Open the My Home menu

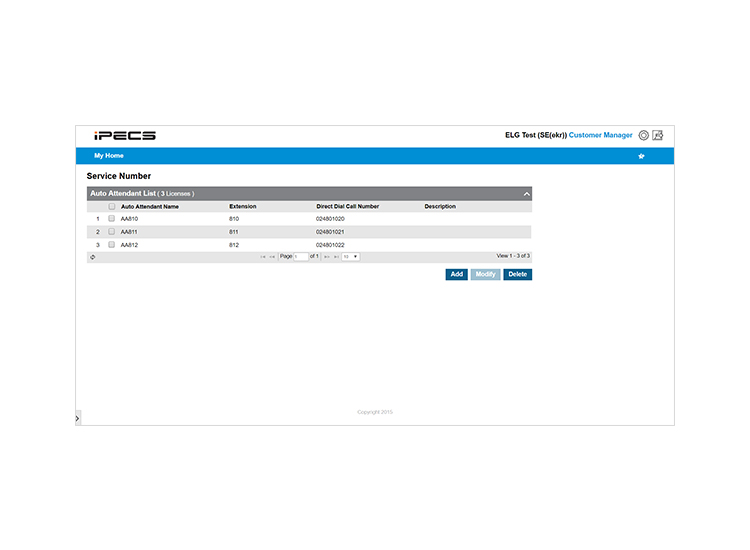(x=109, y=156)
